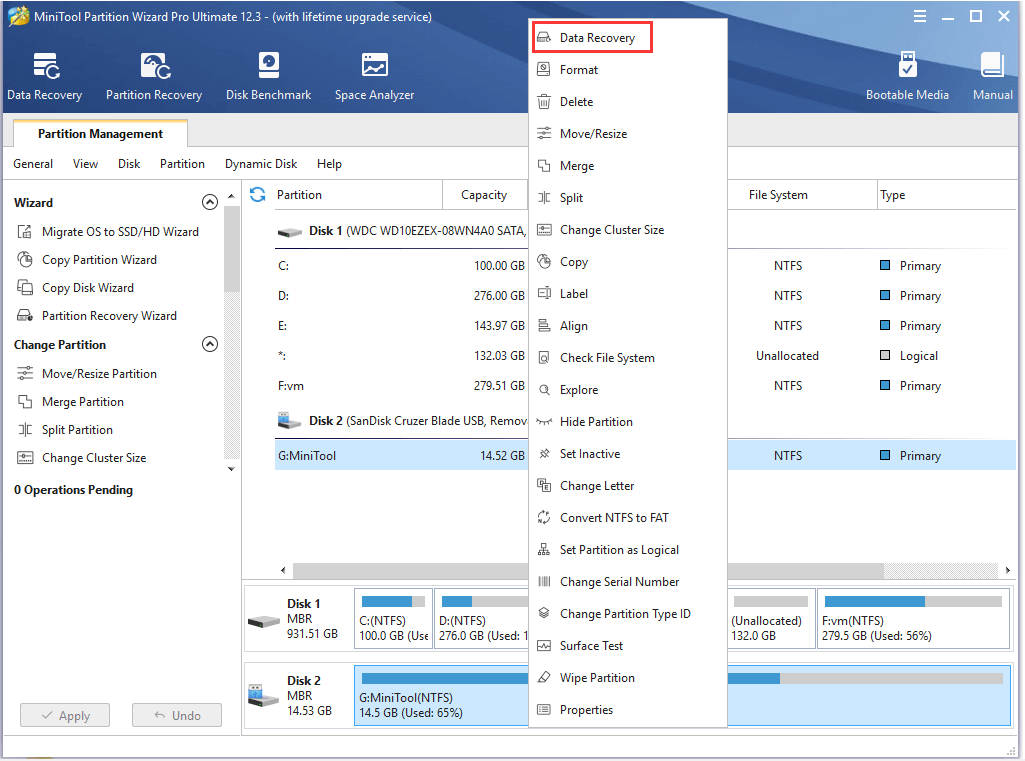Image resolution: width=1025 pixels, height=761 pixels.
Task: Select the C:(NTFS) block in the disk map
Action: click(x=393, y=618)
